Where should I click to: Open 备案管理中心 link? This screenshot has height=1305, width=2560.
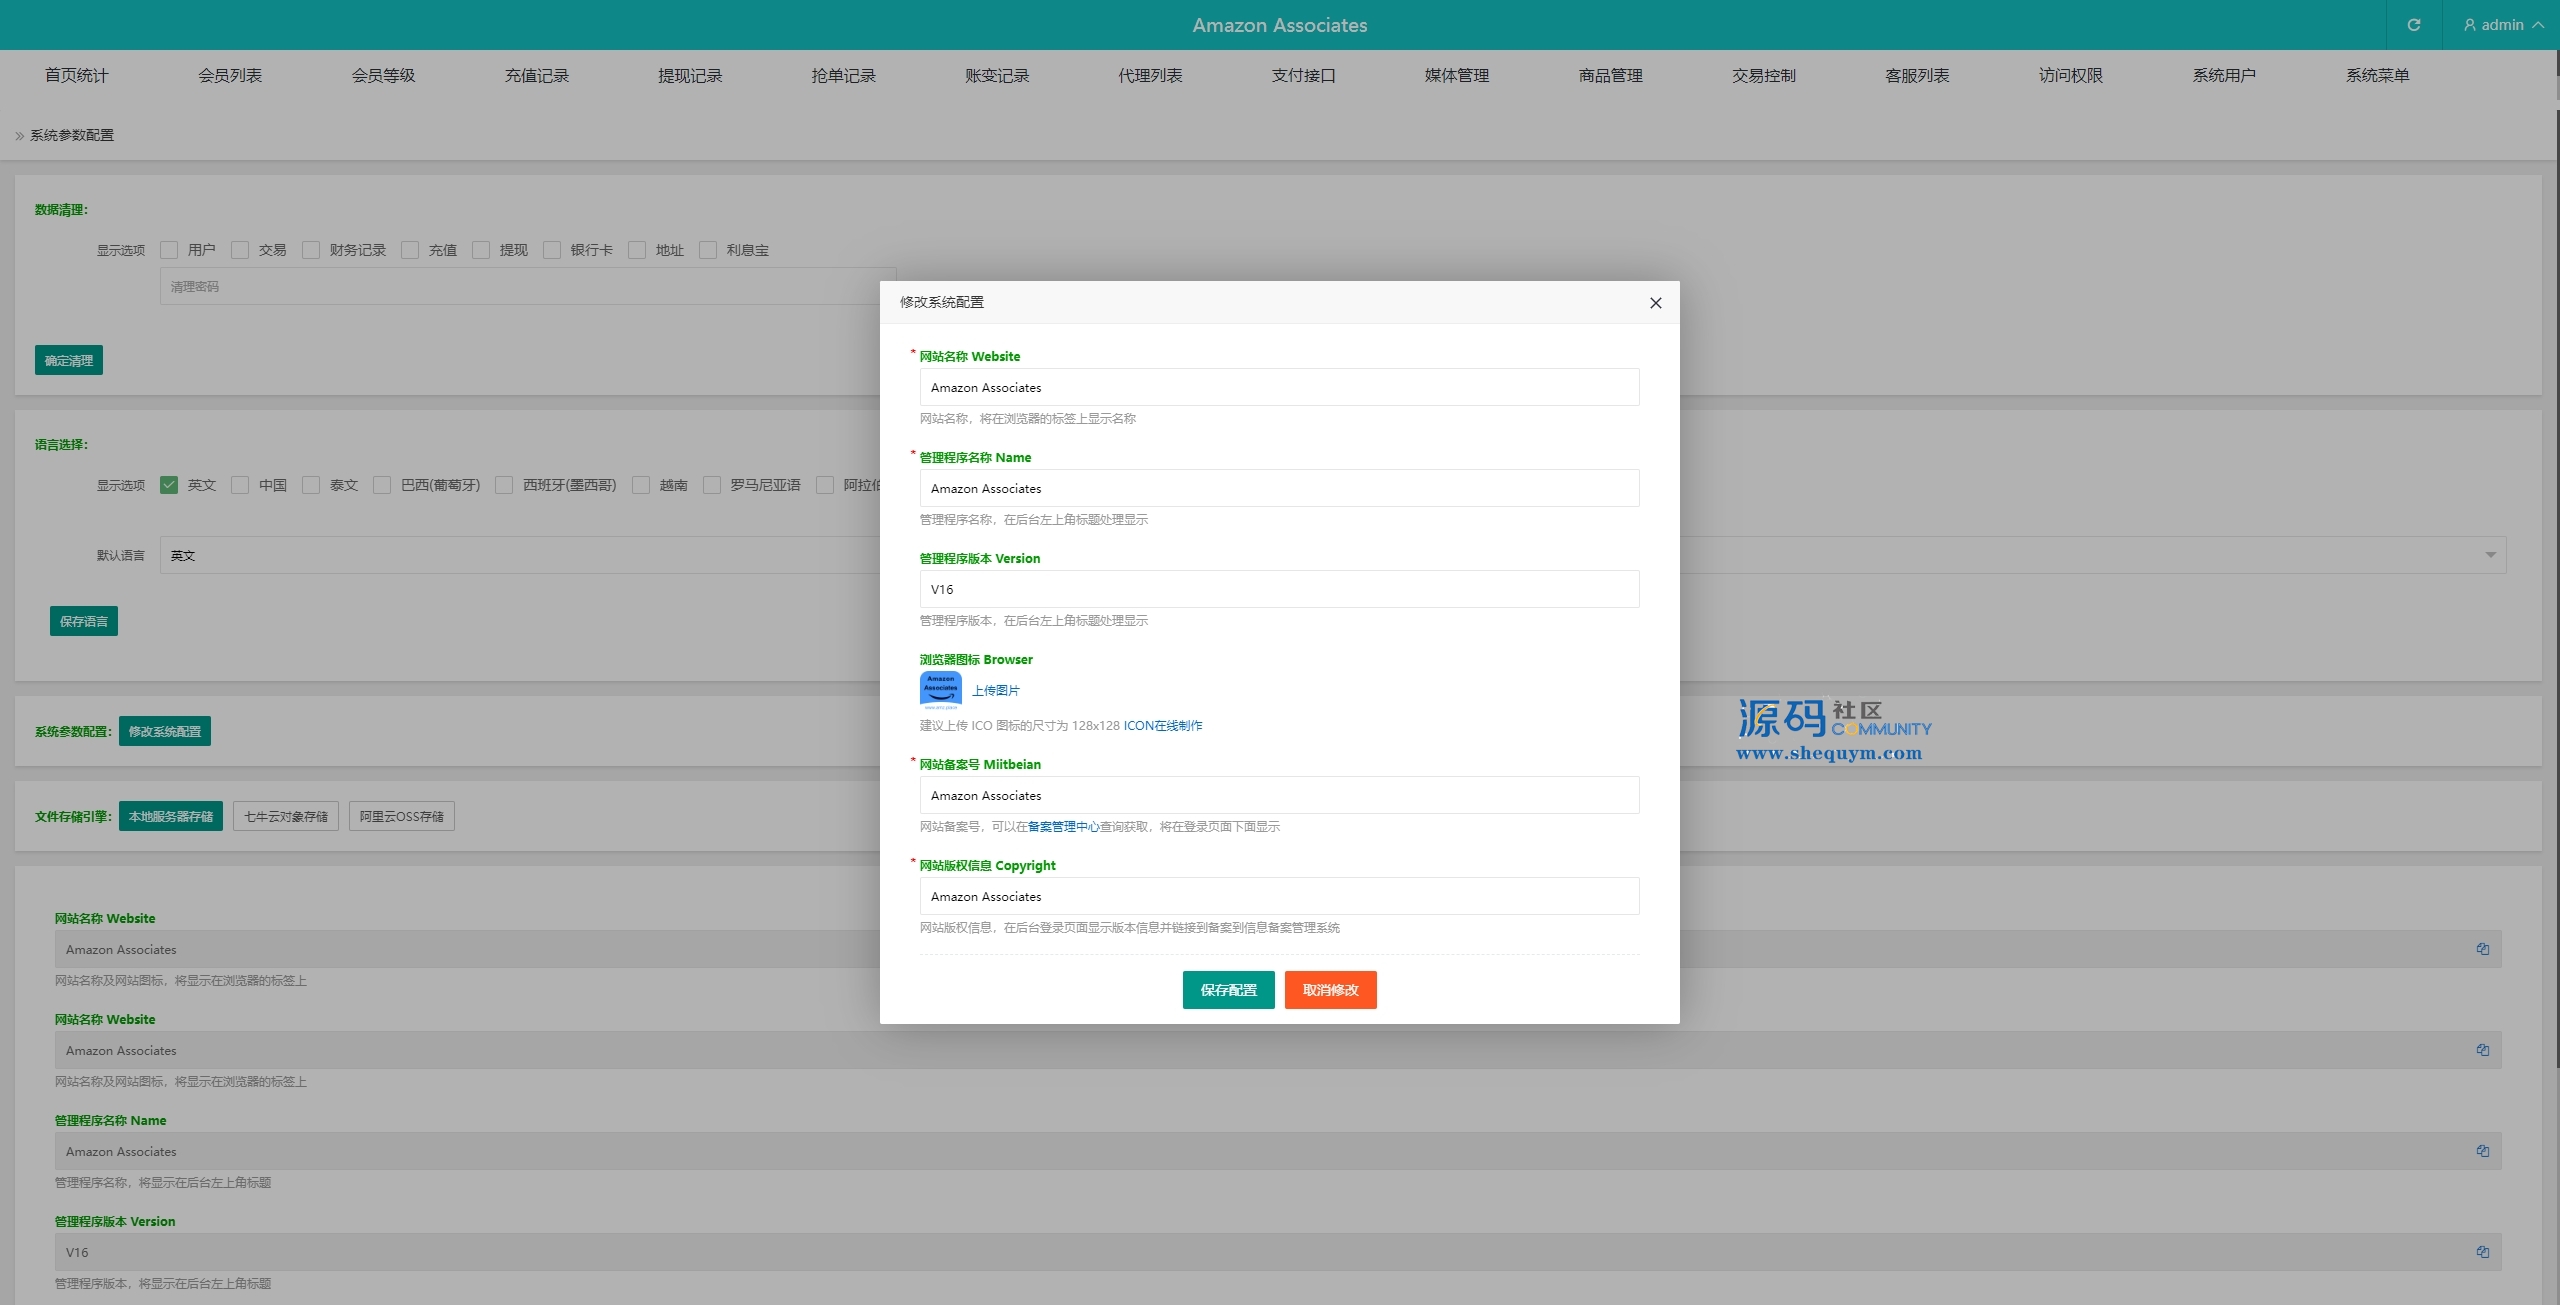(1064, 827)
